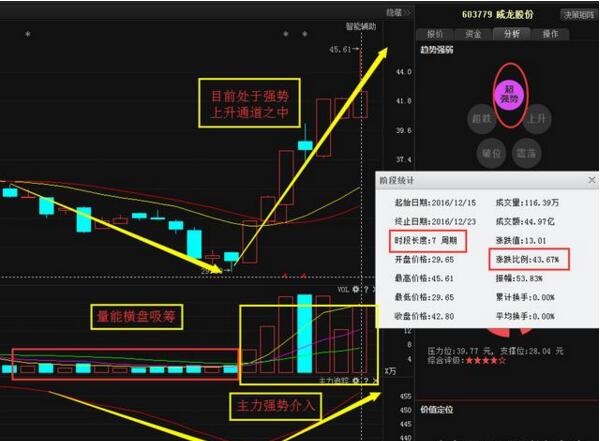
Task: Open settings gear for 主力 indicator panel
Action: click(x=356, y=381)
